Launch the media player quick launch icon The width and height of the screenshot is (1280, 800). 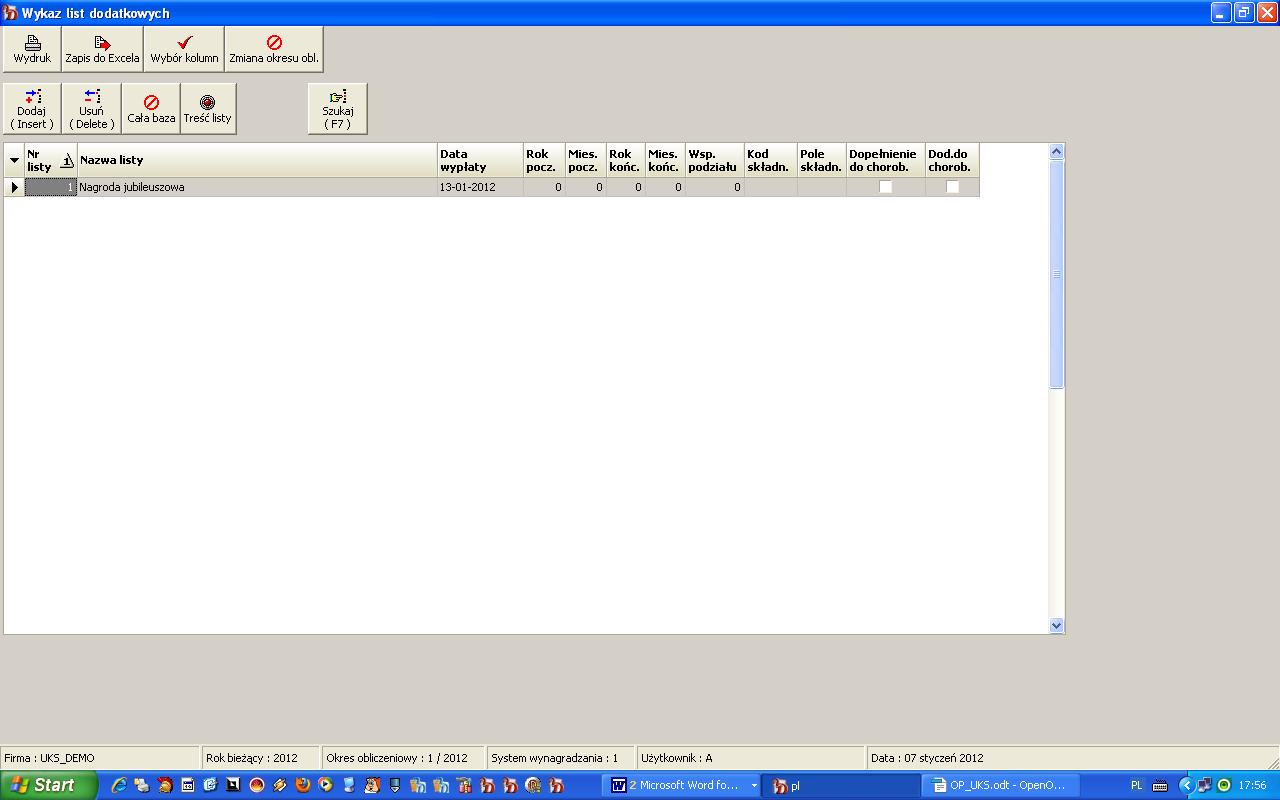(x=326, y=786)
